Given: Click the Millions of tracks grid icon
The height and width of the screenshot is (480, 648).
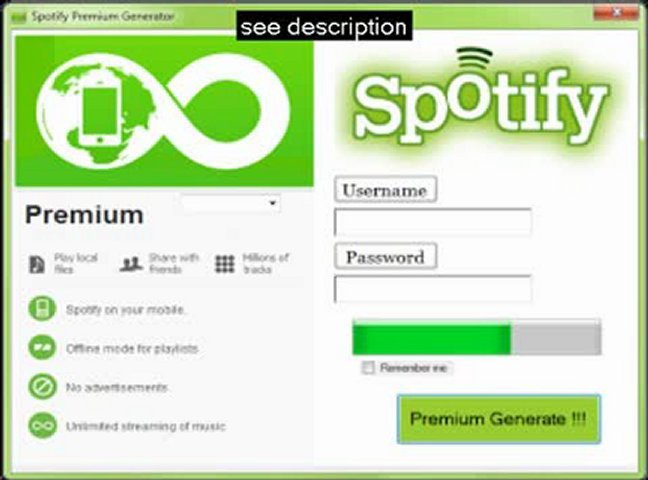Looking at the screenshot, I should tap(225, 264).
